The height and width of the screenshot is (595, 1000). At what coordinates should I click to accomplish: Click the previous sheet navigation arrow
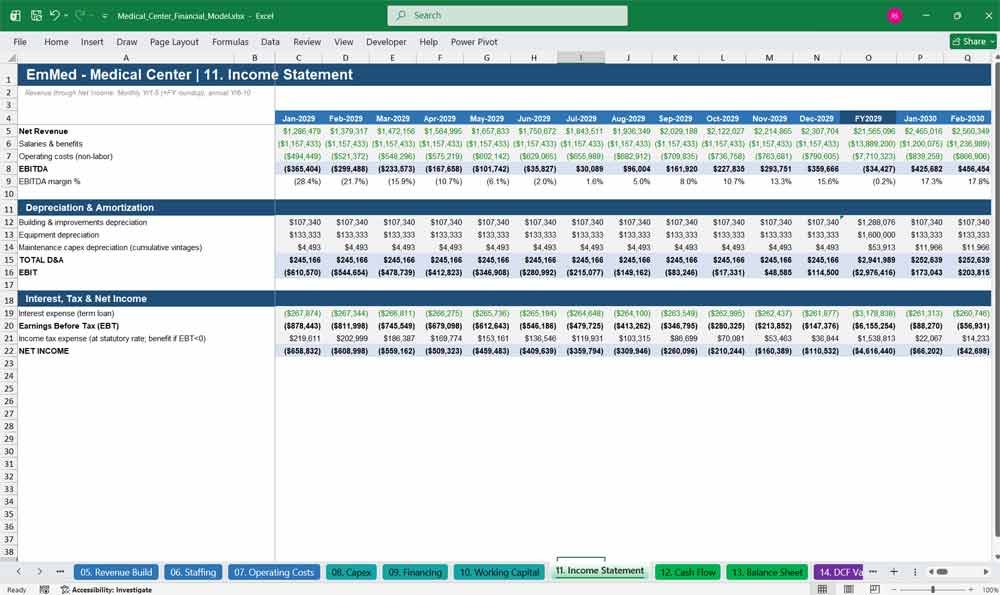pos(19,571)
